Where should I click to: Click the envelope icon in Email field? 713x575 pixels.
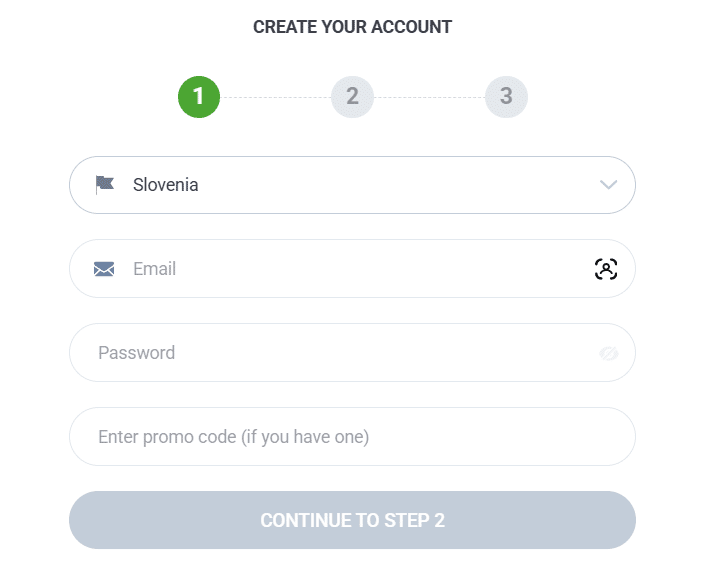tap(104, 269)
